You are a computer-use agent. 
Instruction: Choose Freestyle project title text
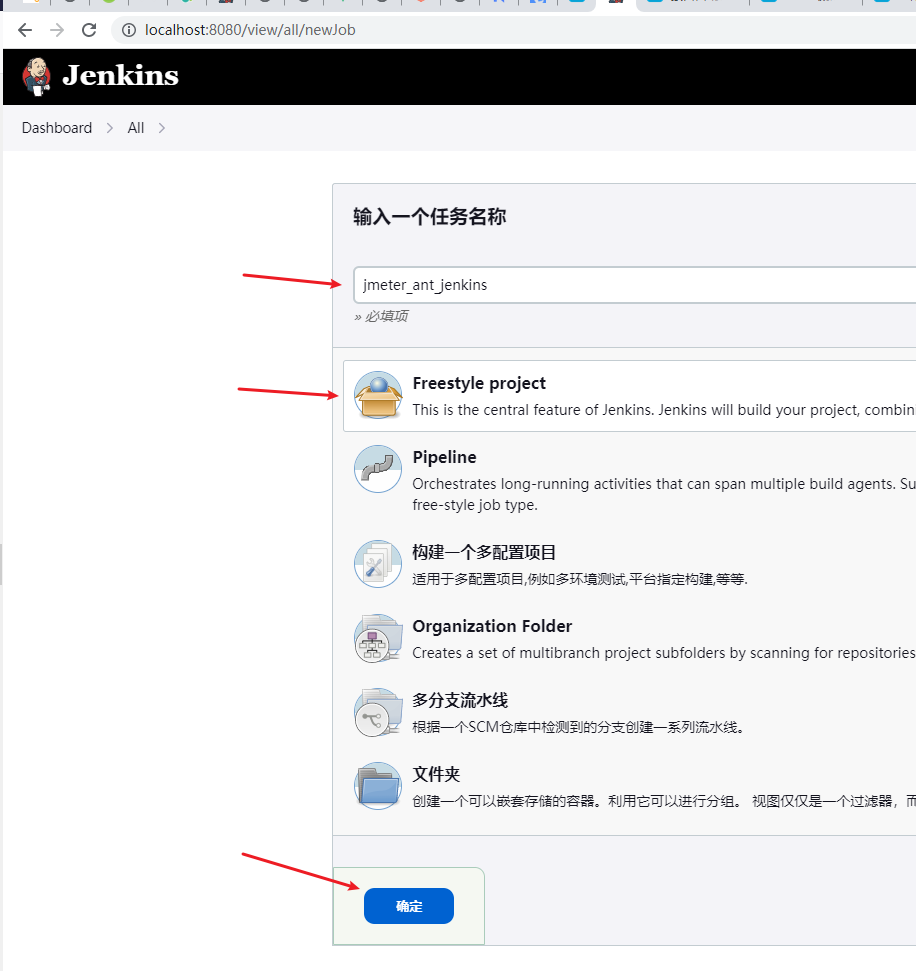coord(479,383)
